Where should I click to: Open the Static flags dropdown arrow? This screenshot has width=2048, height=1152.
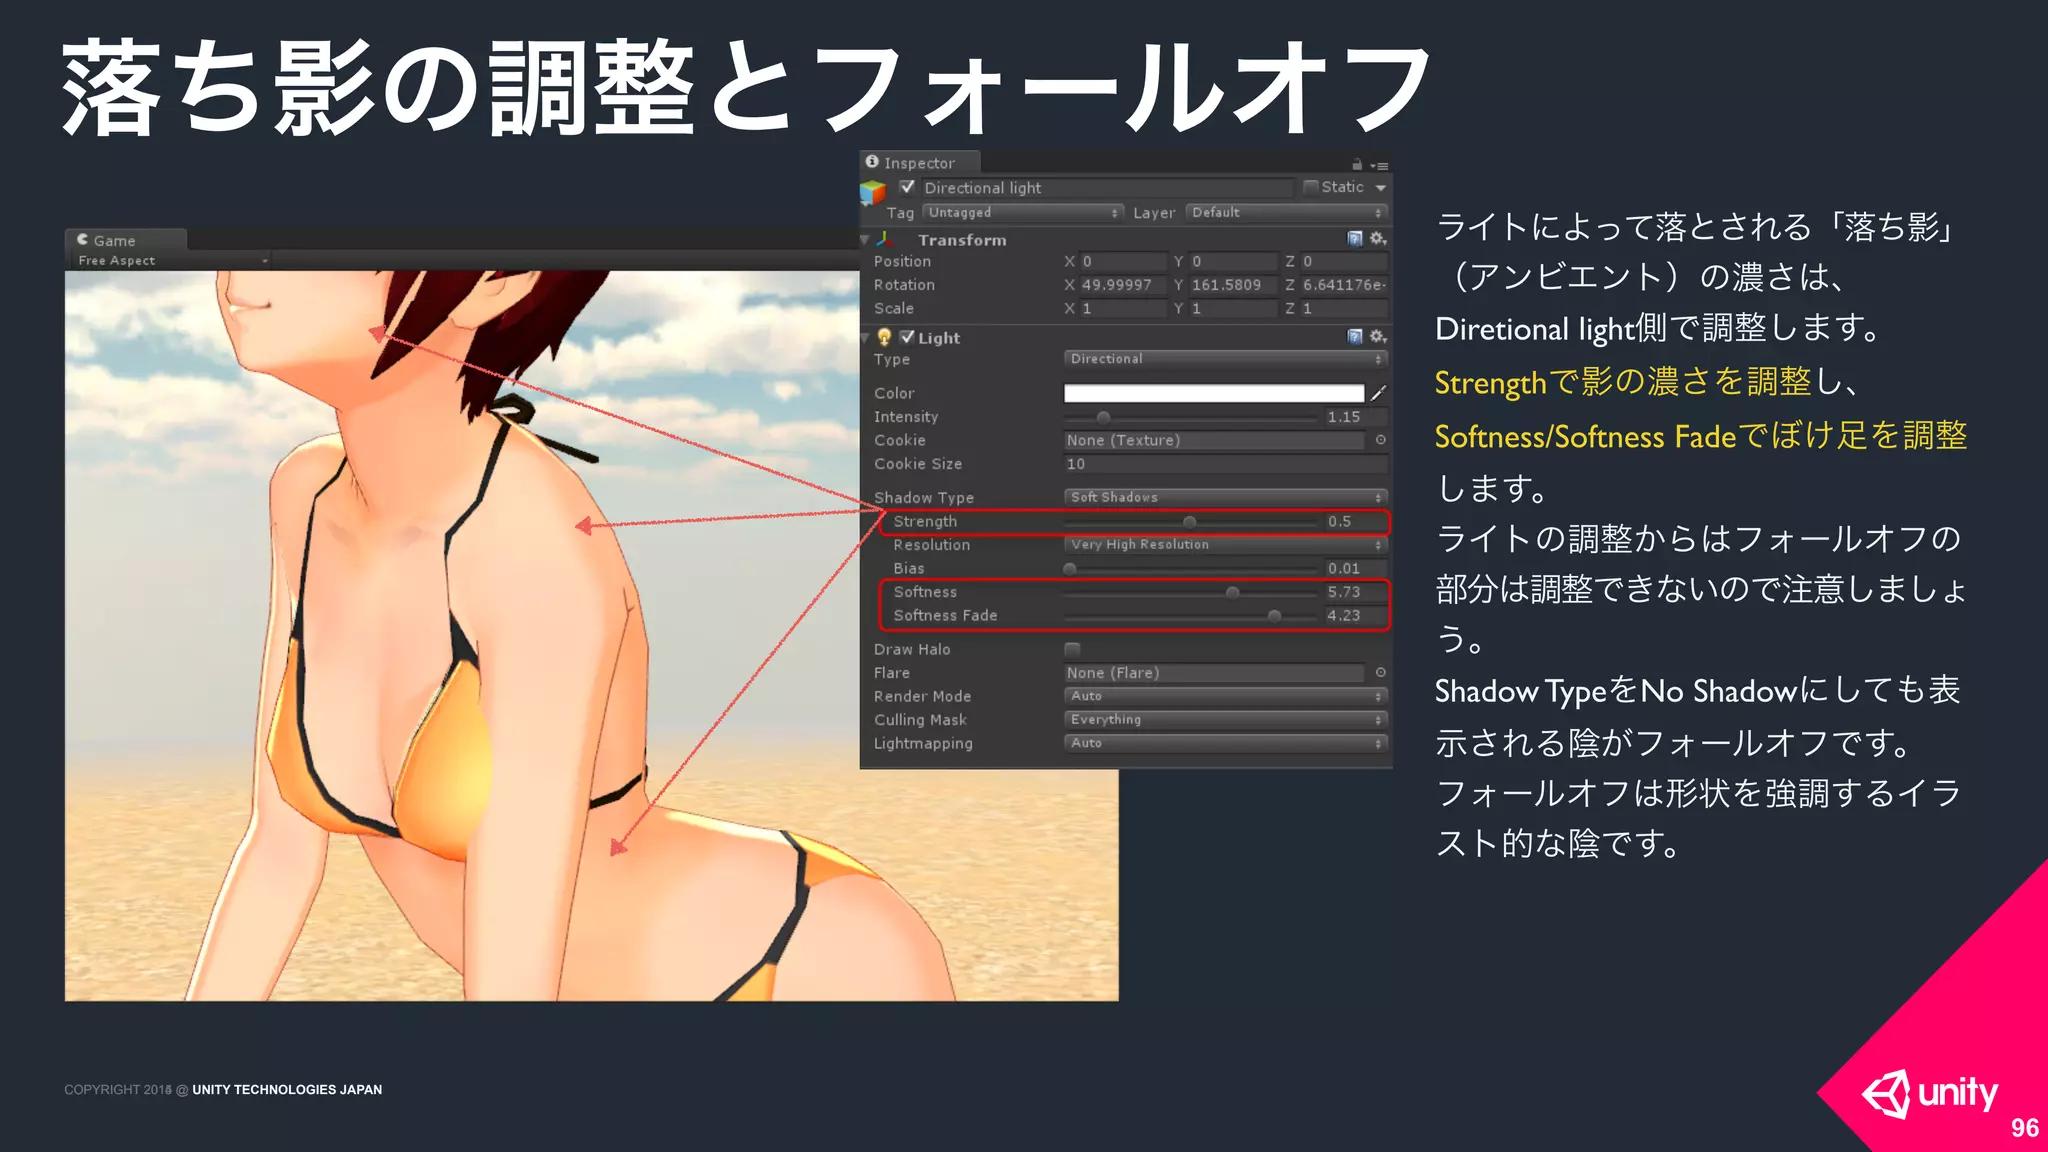(1381, 188)
